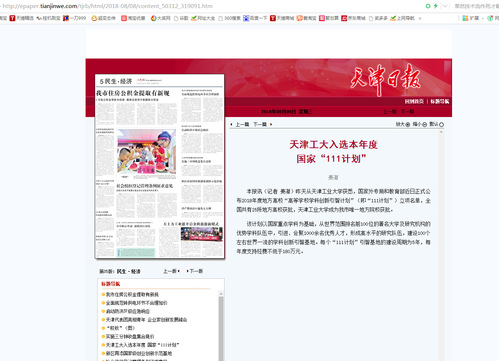This screenshot has height=361, width=499.
Task: Open the 百度一下 bookmark icon
Action: tap(246, 18)
